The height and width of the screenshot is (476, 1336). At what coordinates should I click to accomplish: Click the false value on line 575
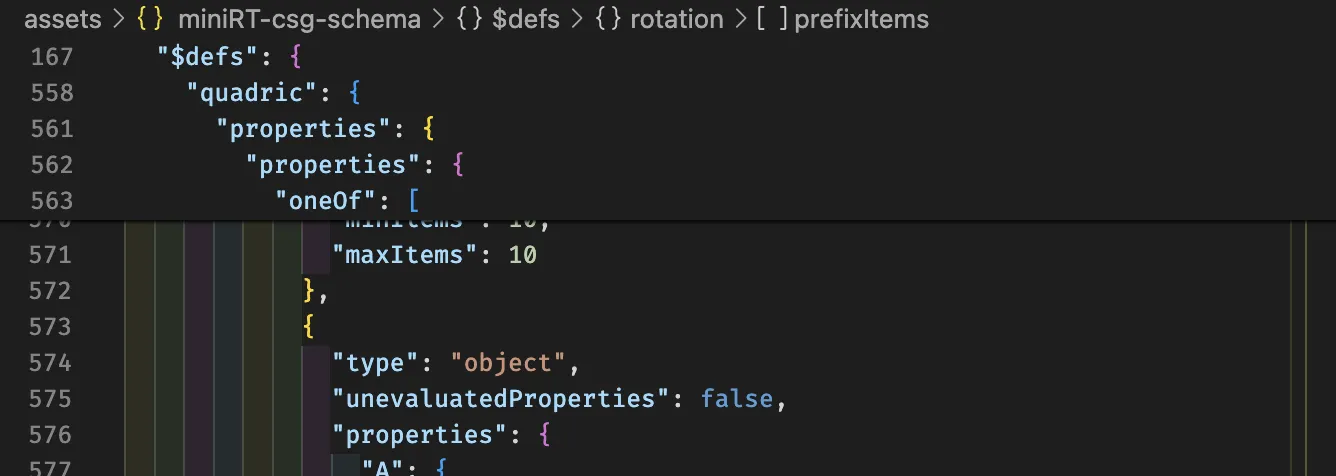737,399
